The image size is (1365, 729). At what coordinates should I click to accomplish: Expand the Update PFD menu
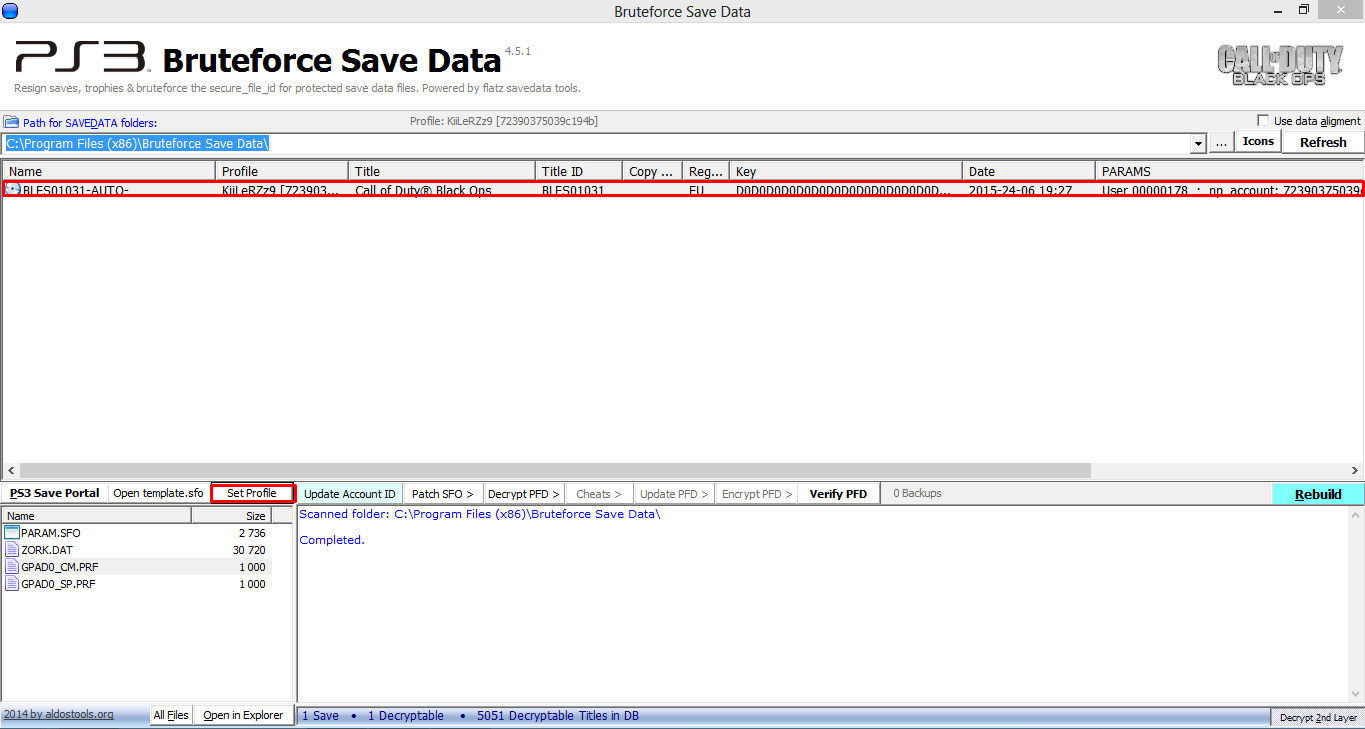click(x=674, y=494)
